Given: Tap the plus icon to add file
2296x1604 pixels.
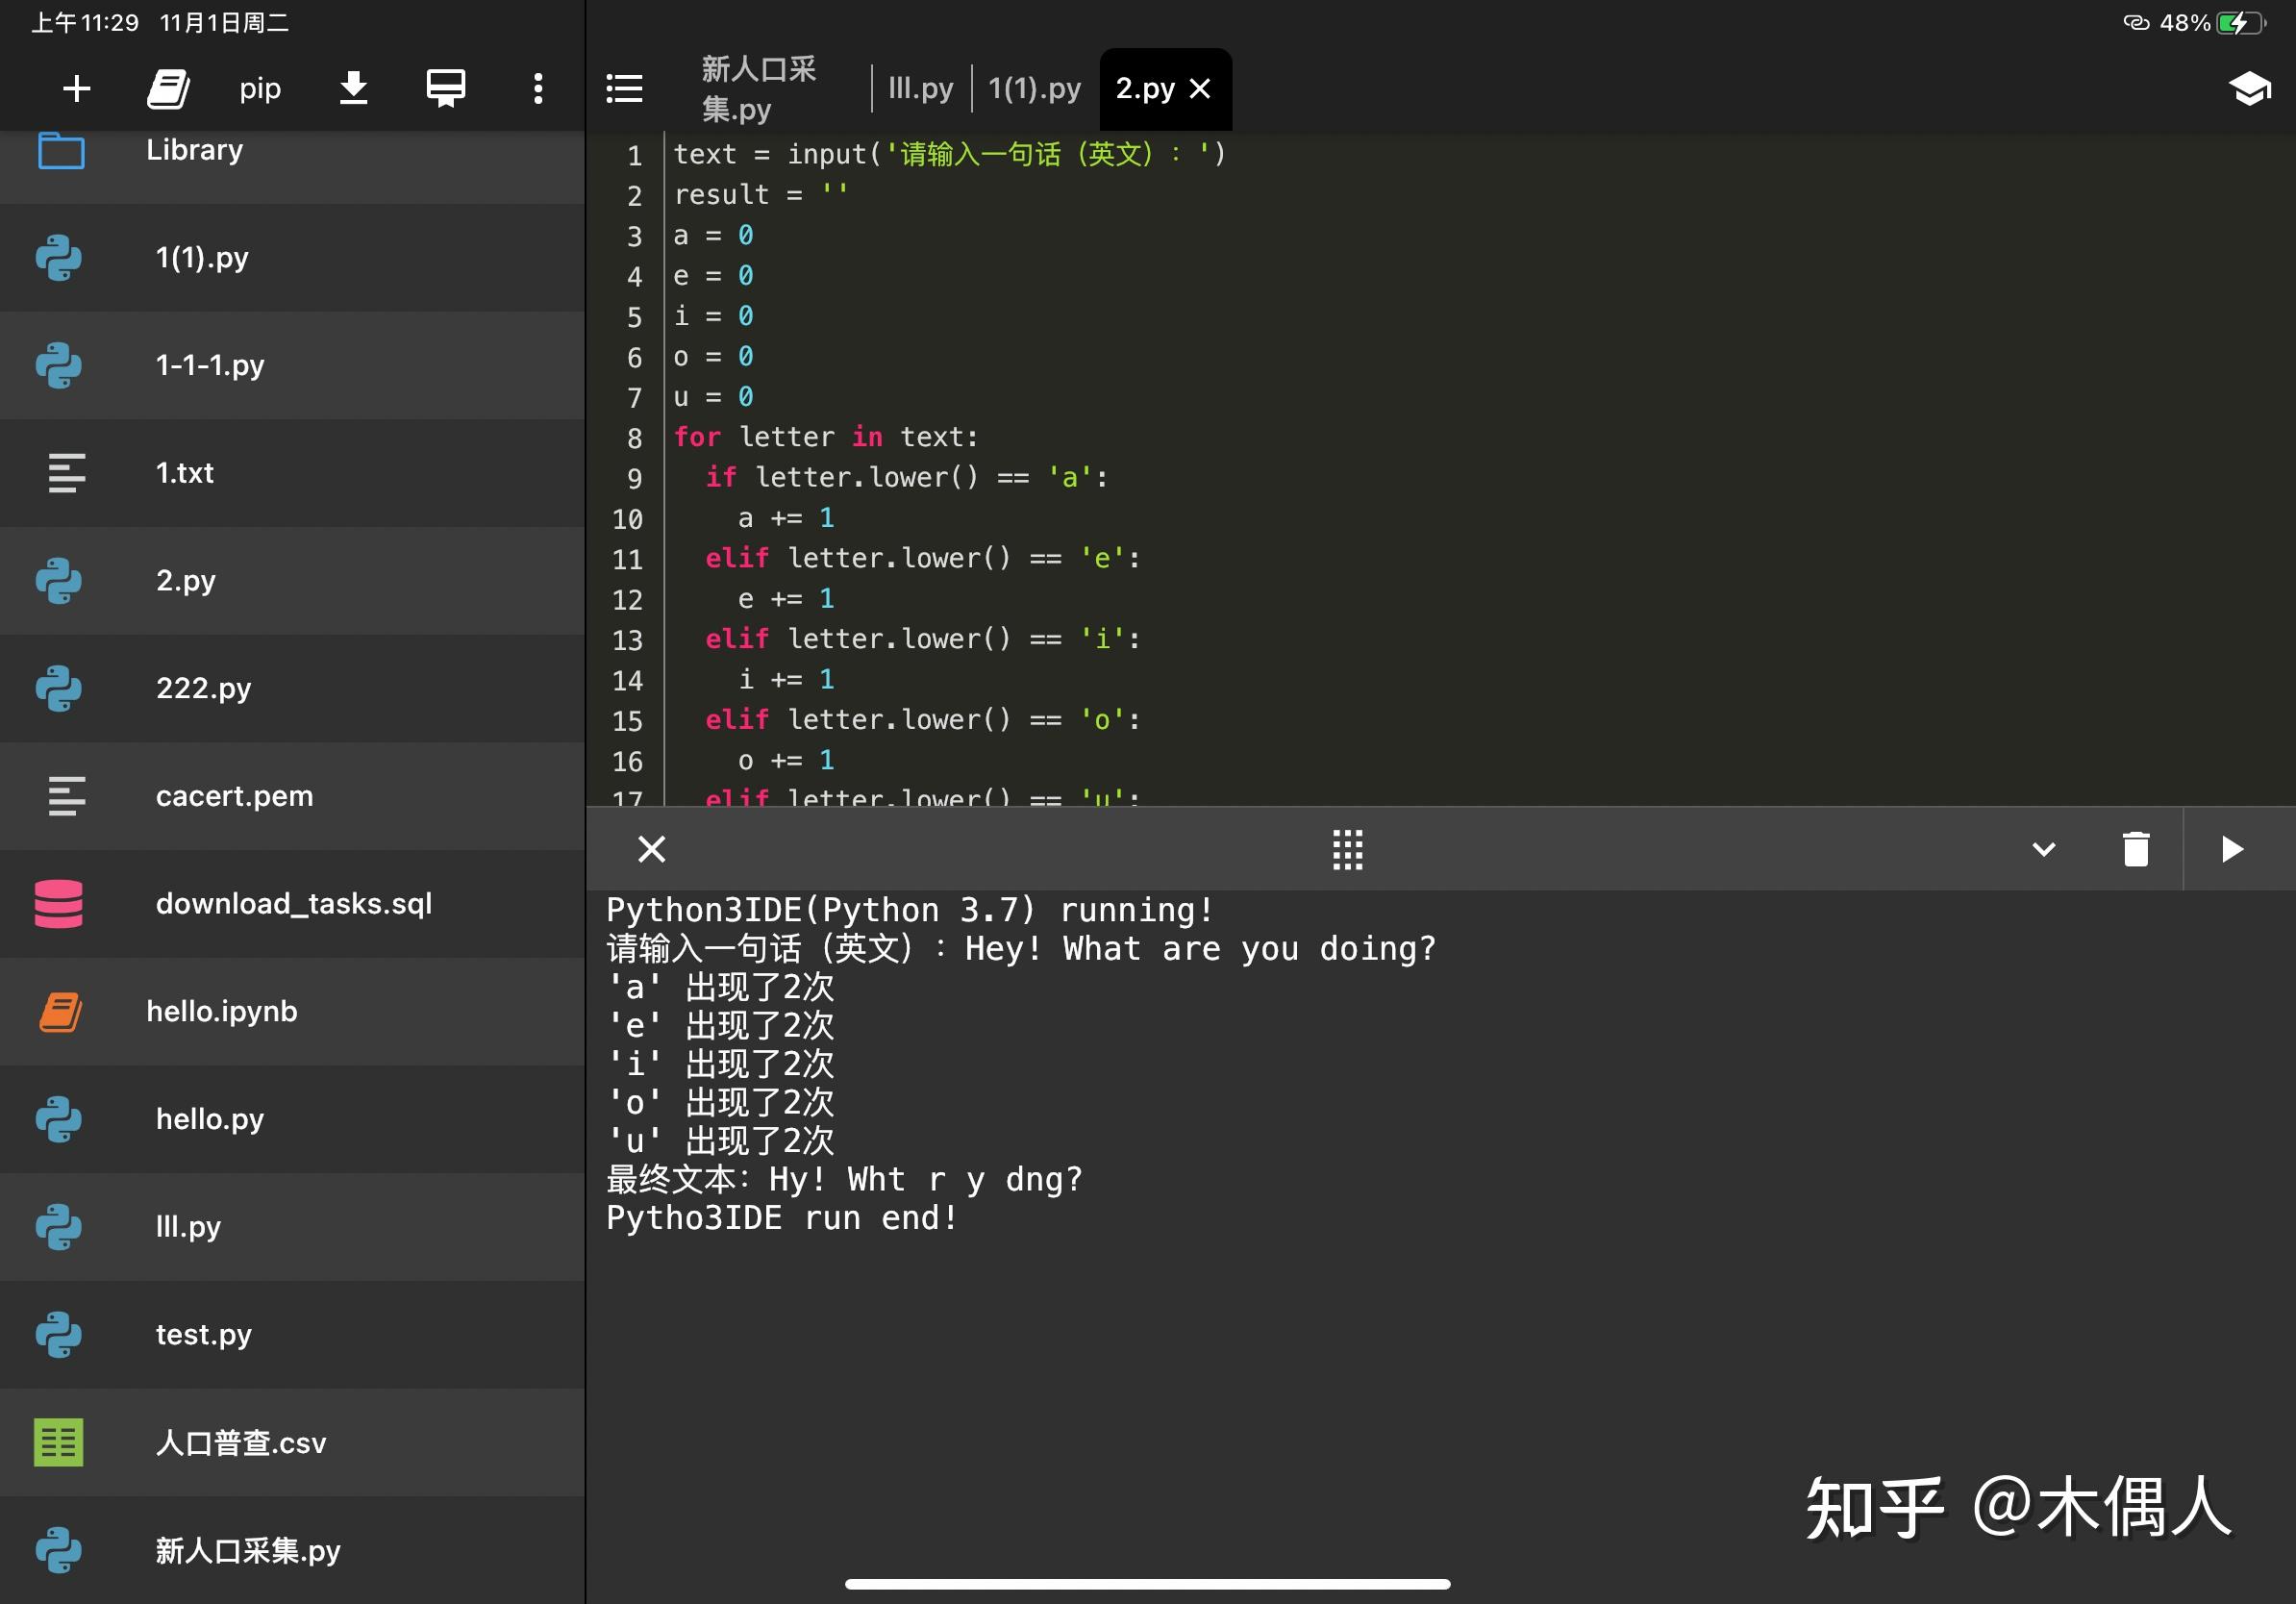Looking at the screenshot, I should pos(77,89).
